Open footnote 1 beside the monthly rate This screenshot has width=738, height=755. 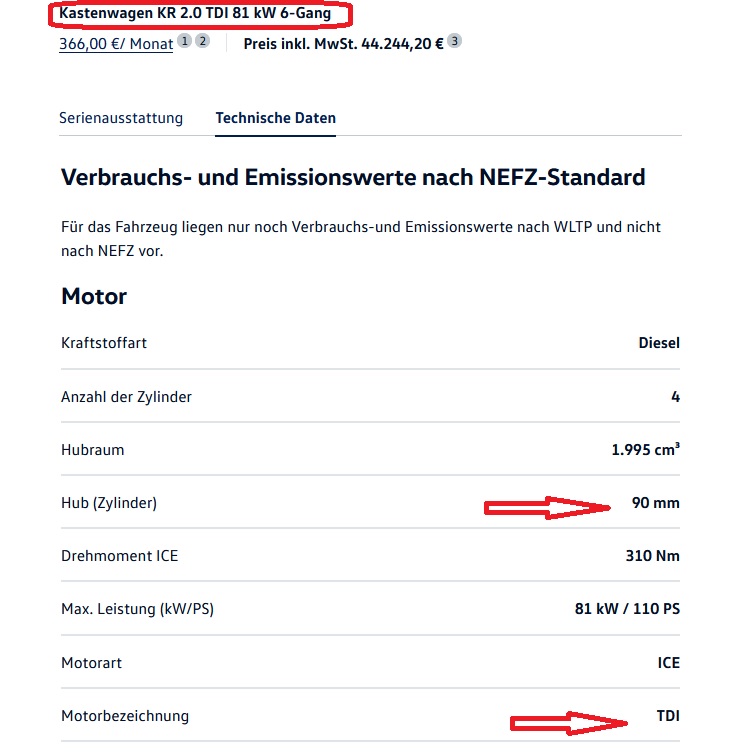point(184,41)
